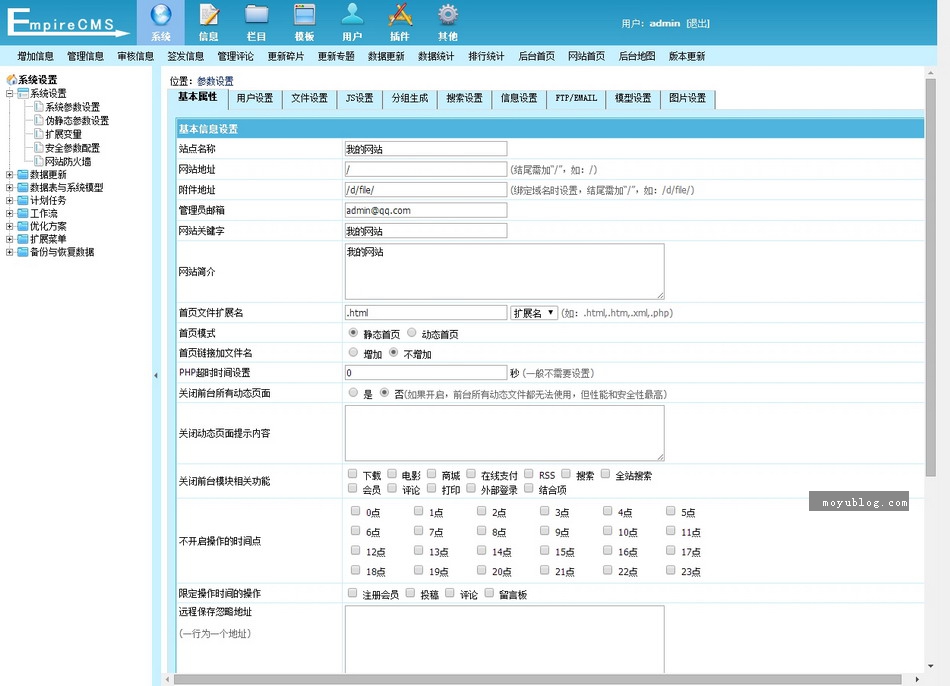Screen dimensions: 950x686
Task: Focus the 网站简介 text area
Action: [505, 271]
